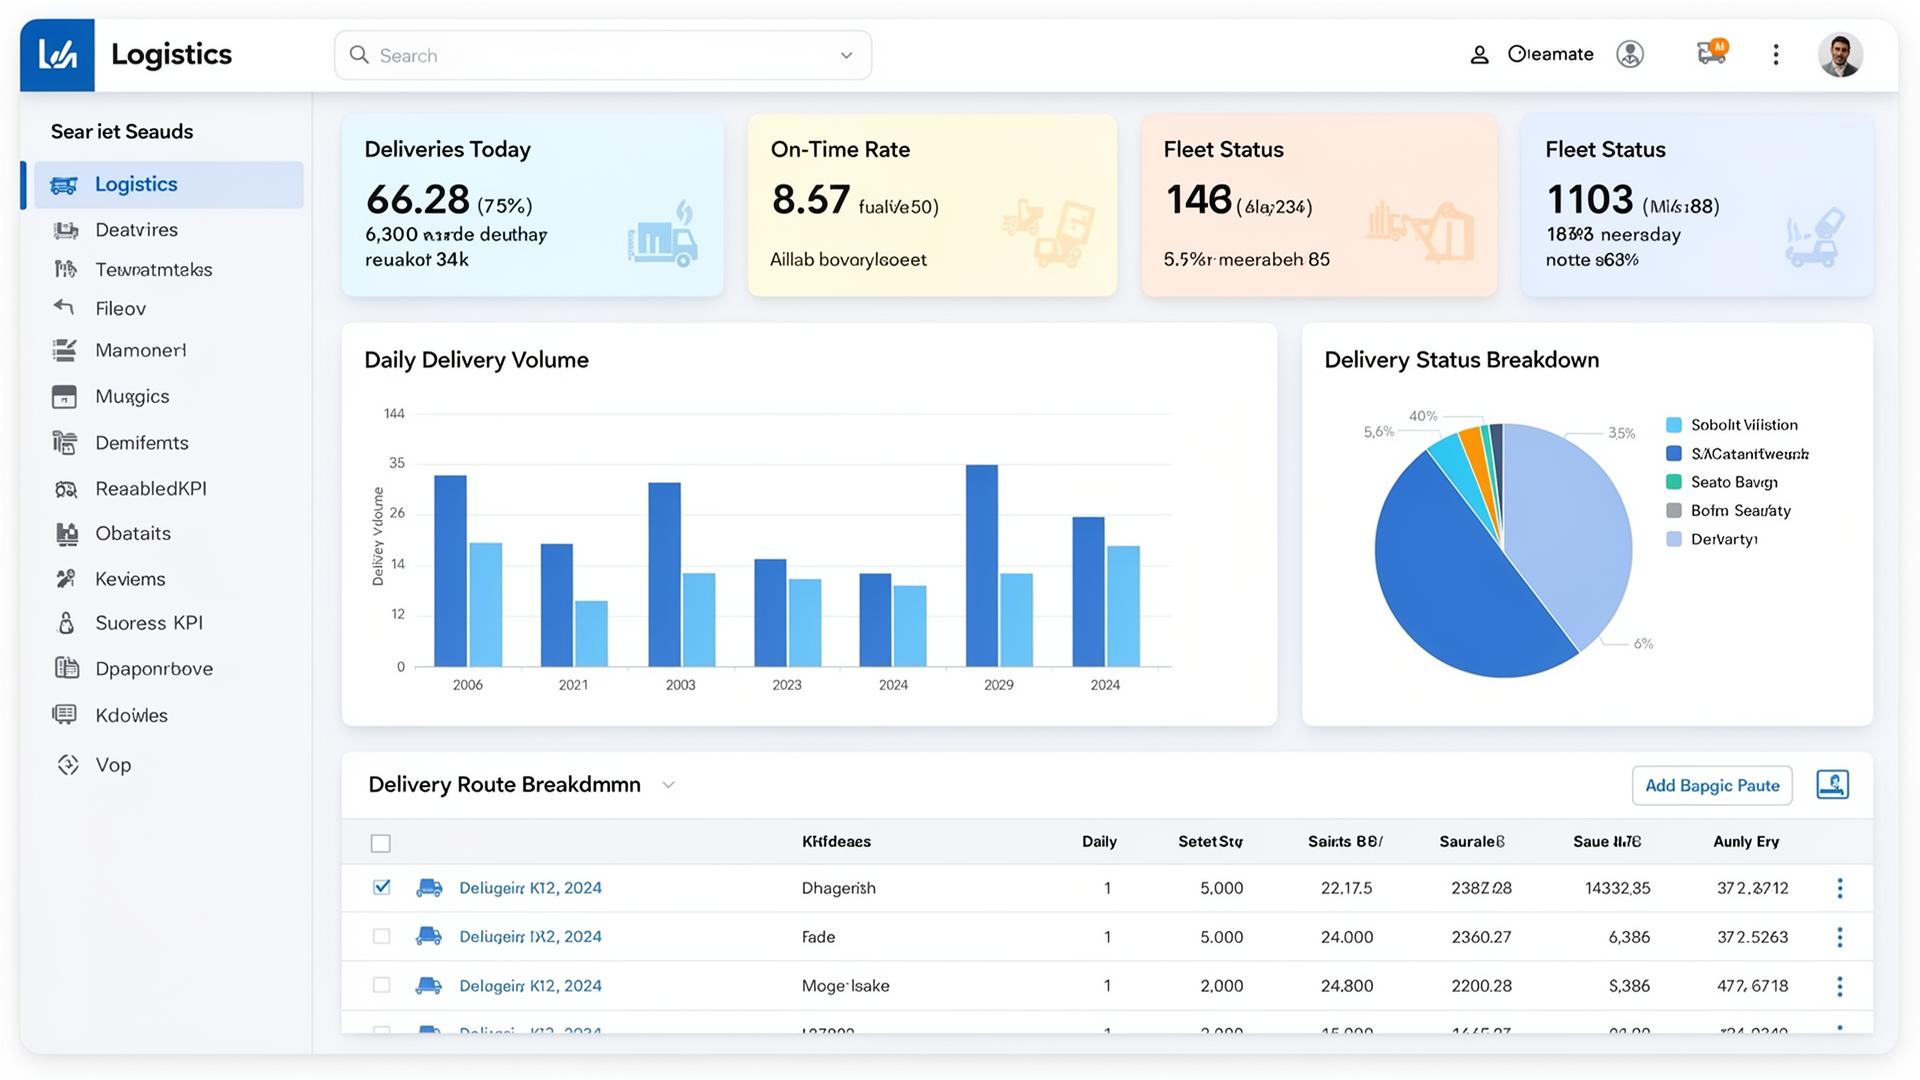Screen dimensions: 1920x1080
Task: Click the Logistics app logo icon
Action: pyautogui.click(x=57, y=55)
